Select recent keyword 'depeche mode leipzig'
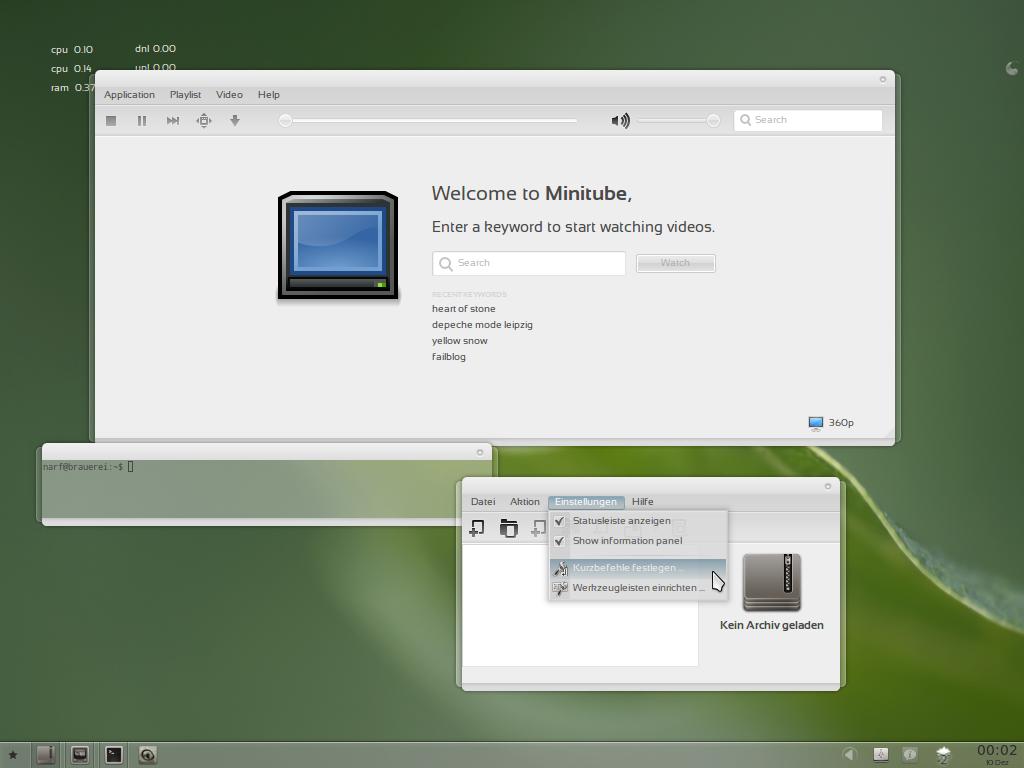The image size is (1024, 768). pyautogui.click(x=482, y=325)
